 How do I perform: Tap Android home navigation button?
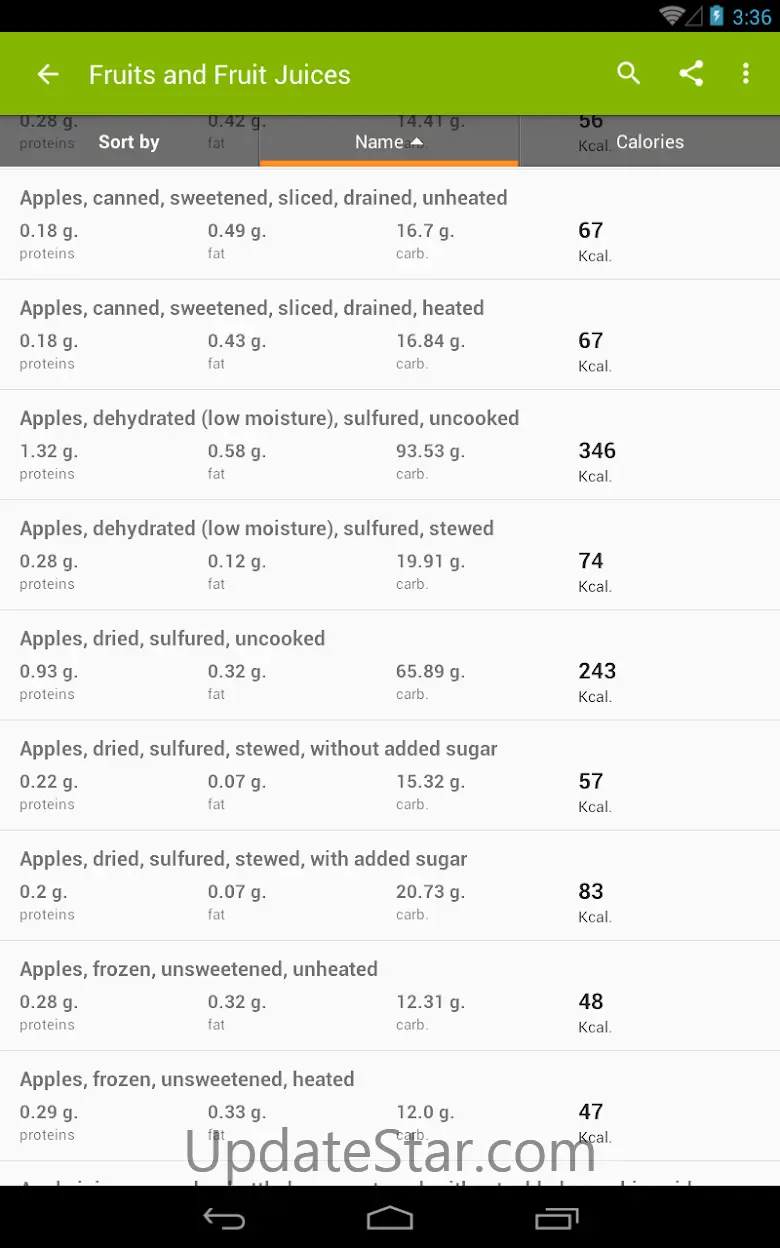(390, 1218)
